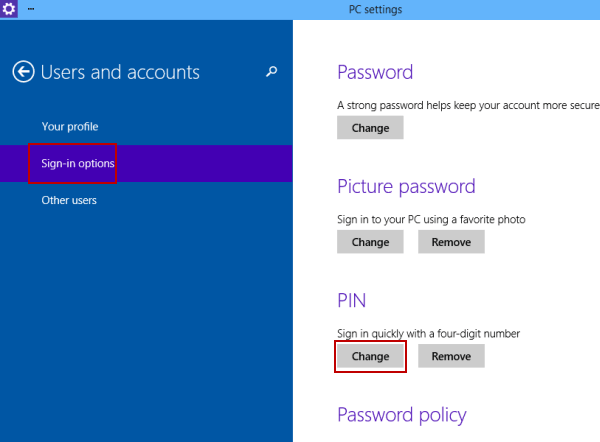Remove the picture password
The image size is (600, 442).
point(451,242)
